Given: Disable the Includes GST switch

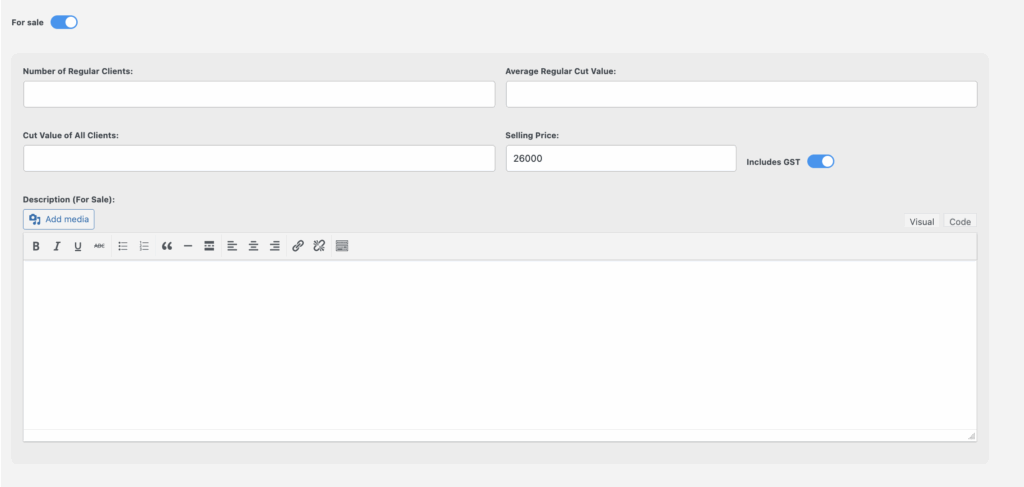Looking at the screenshot, I should click(x=820, y=161).
